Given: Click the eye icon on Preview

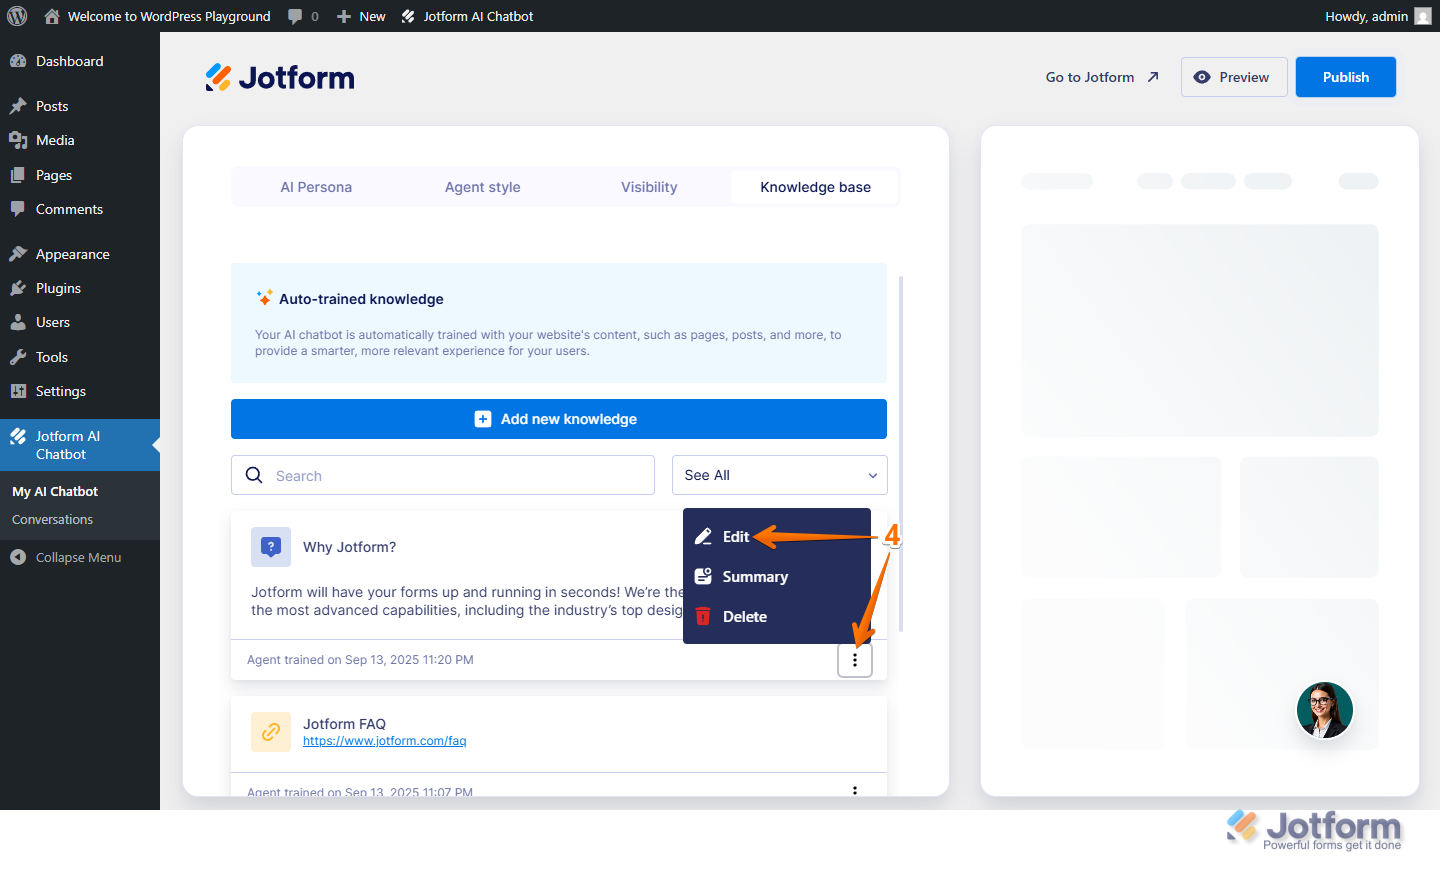Looking at the screenshot, I should click(1202, 77).
